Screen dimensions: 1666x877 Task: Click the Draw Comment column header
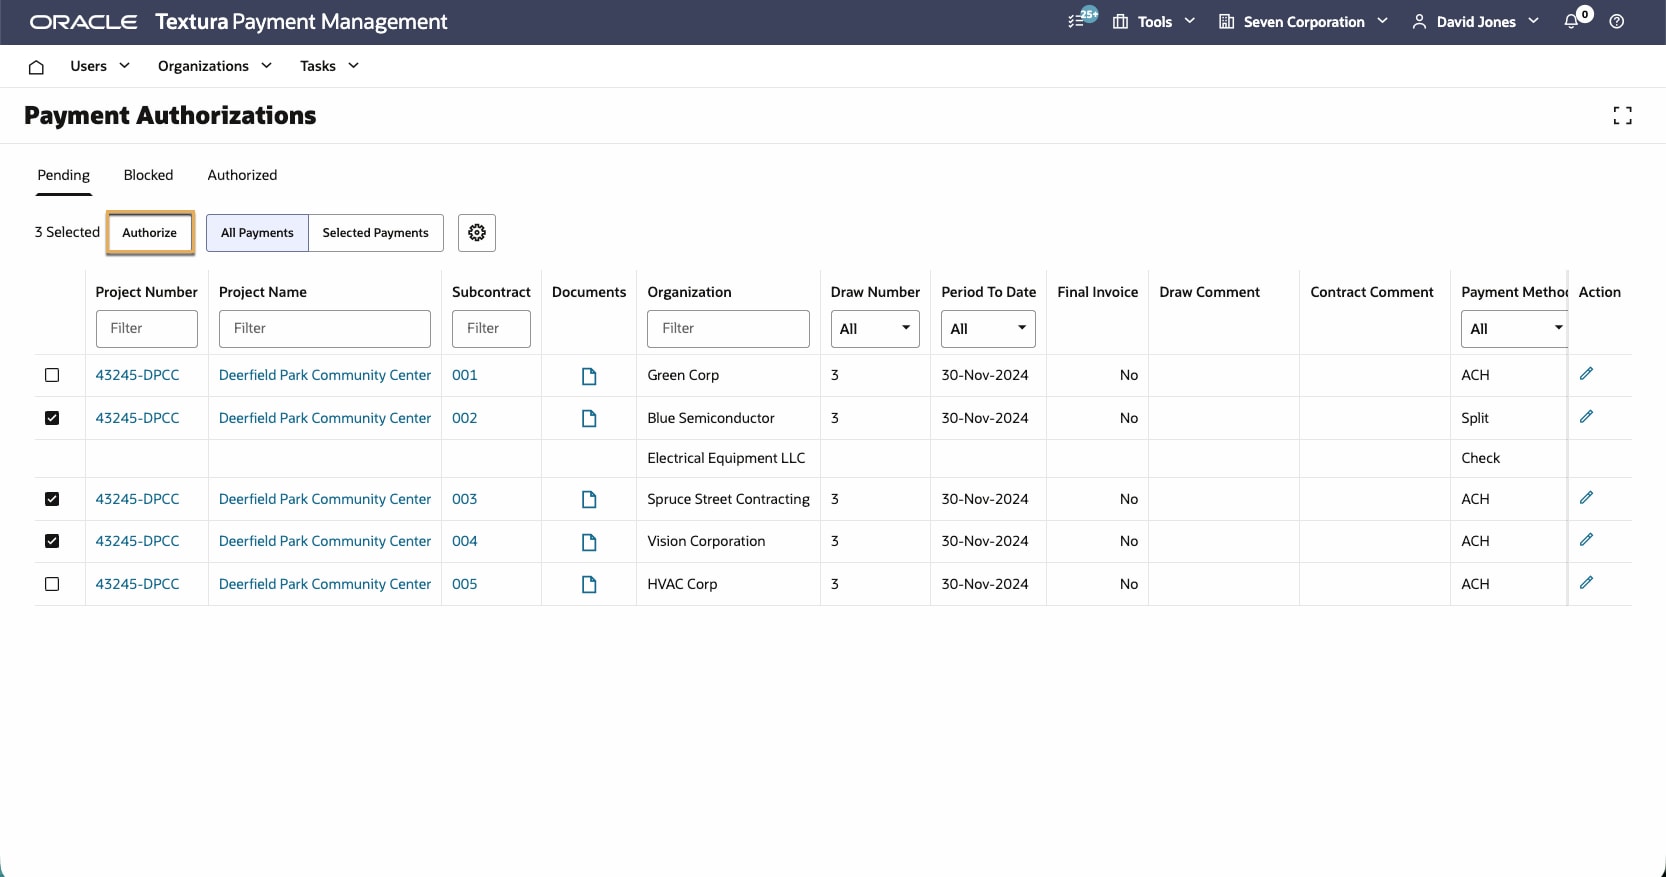(1210, 292)
